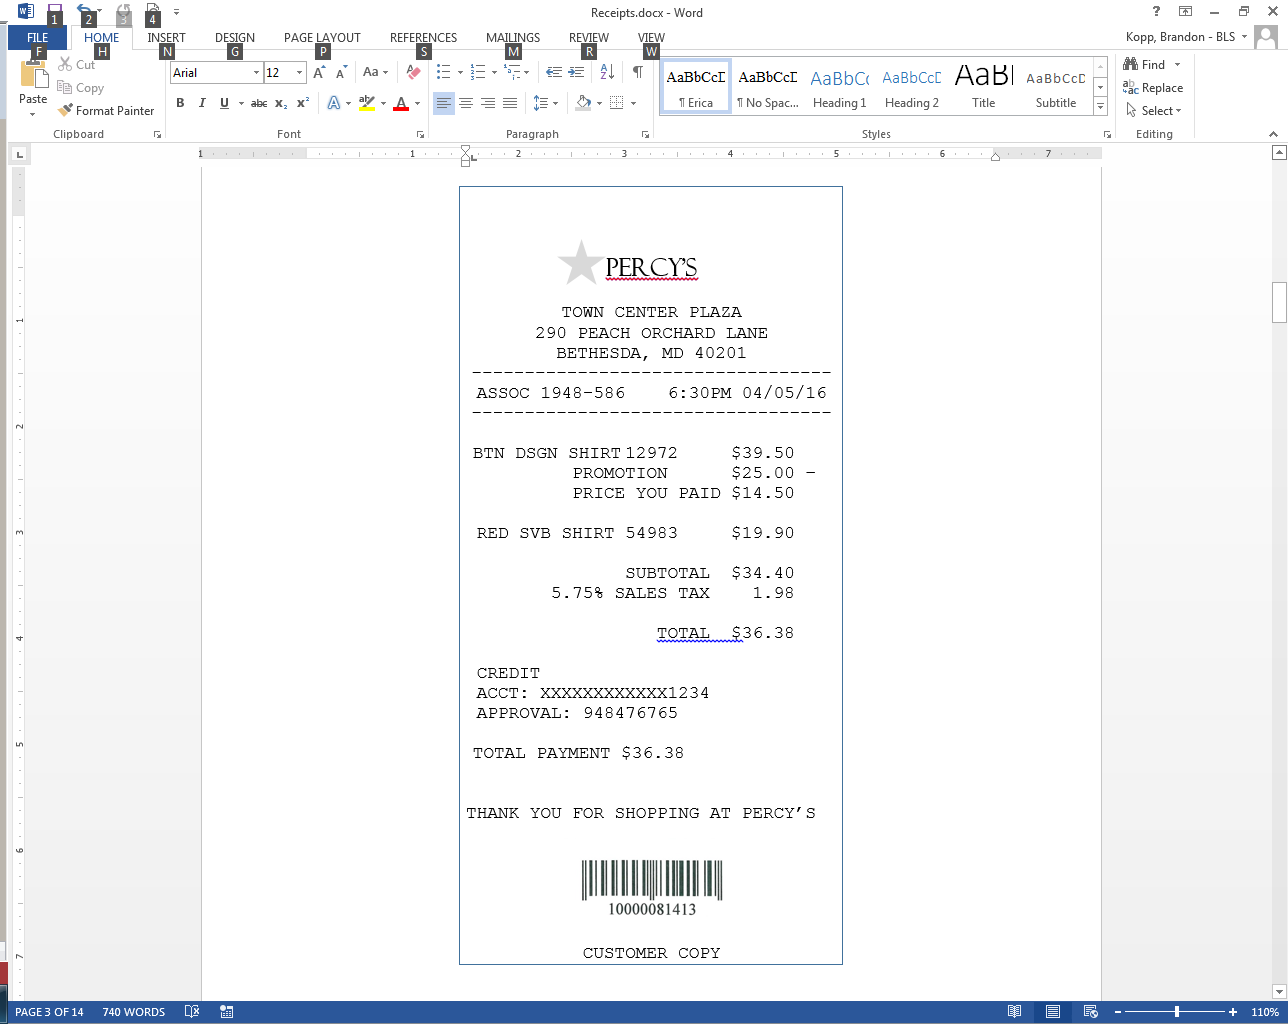
Task: Click the PAGE 3 OF 14 indicator
Action: pyautogui.click(x=49, y=1012)
